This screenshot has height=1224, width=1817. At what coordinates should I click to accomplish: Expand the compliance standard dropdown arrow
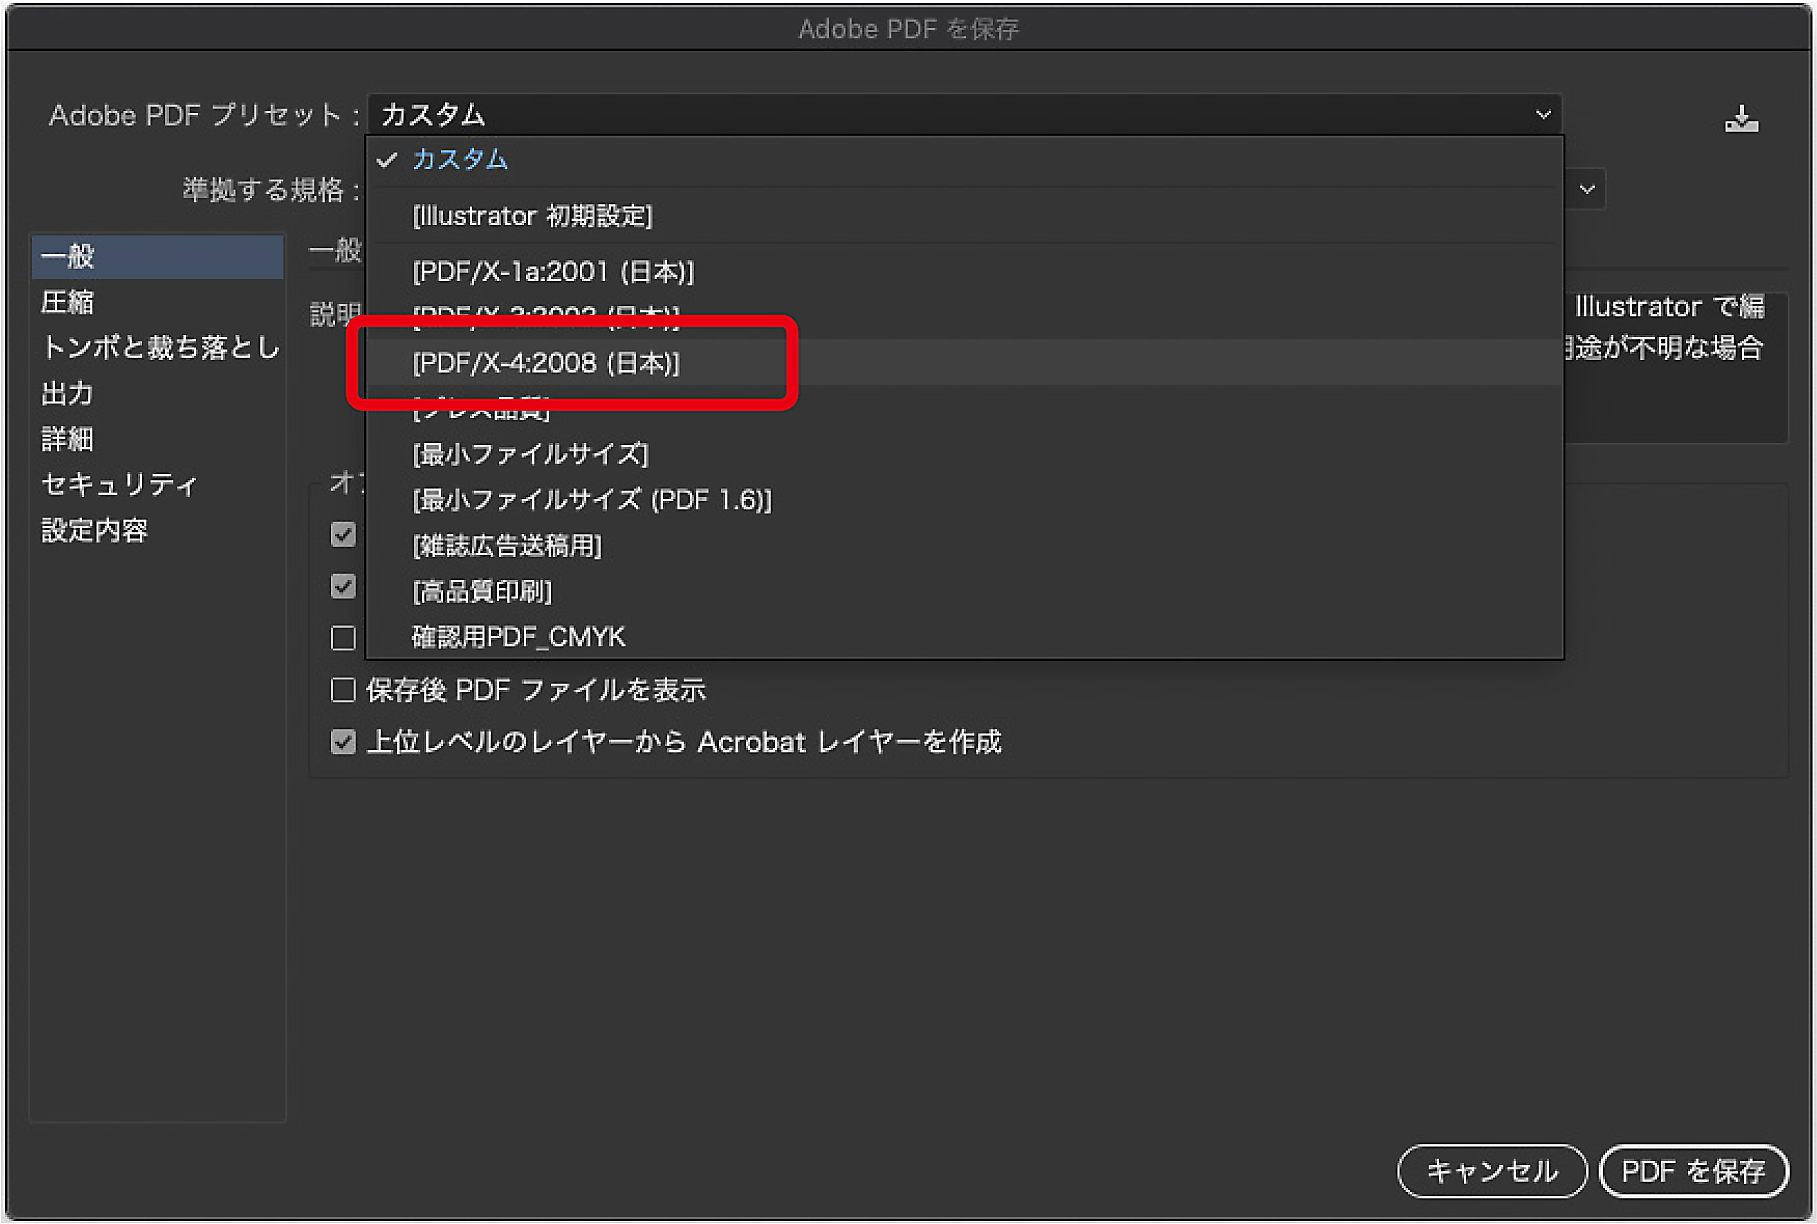tap(1586, 189)
